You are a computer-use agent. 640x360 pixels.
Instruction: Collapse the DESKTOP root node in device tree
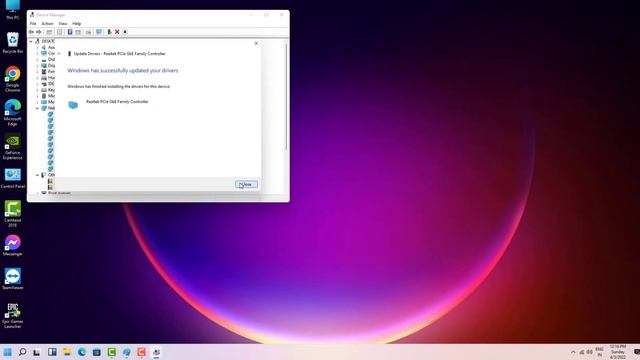point(31,41)
